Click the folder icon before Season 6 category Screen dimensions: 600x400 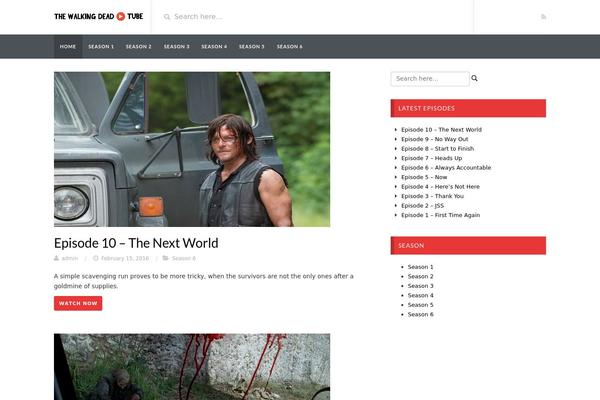pyautogui.click(x=165, y=258)
